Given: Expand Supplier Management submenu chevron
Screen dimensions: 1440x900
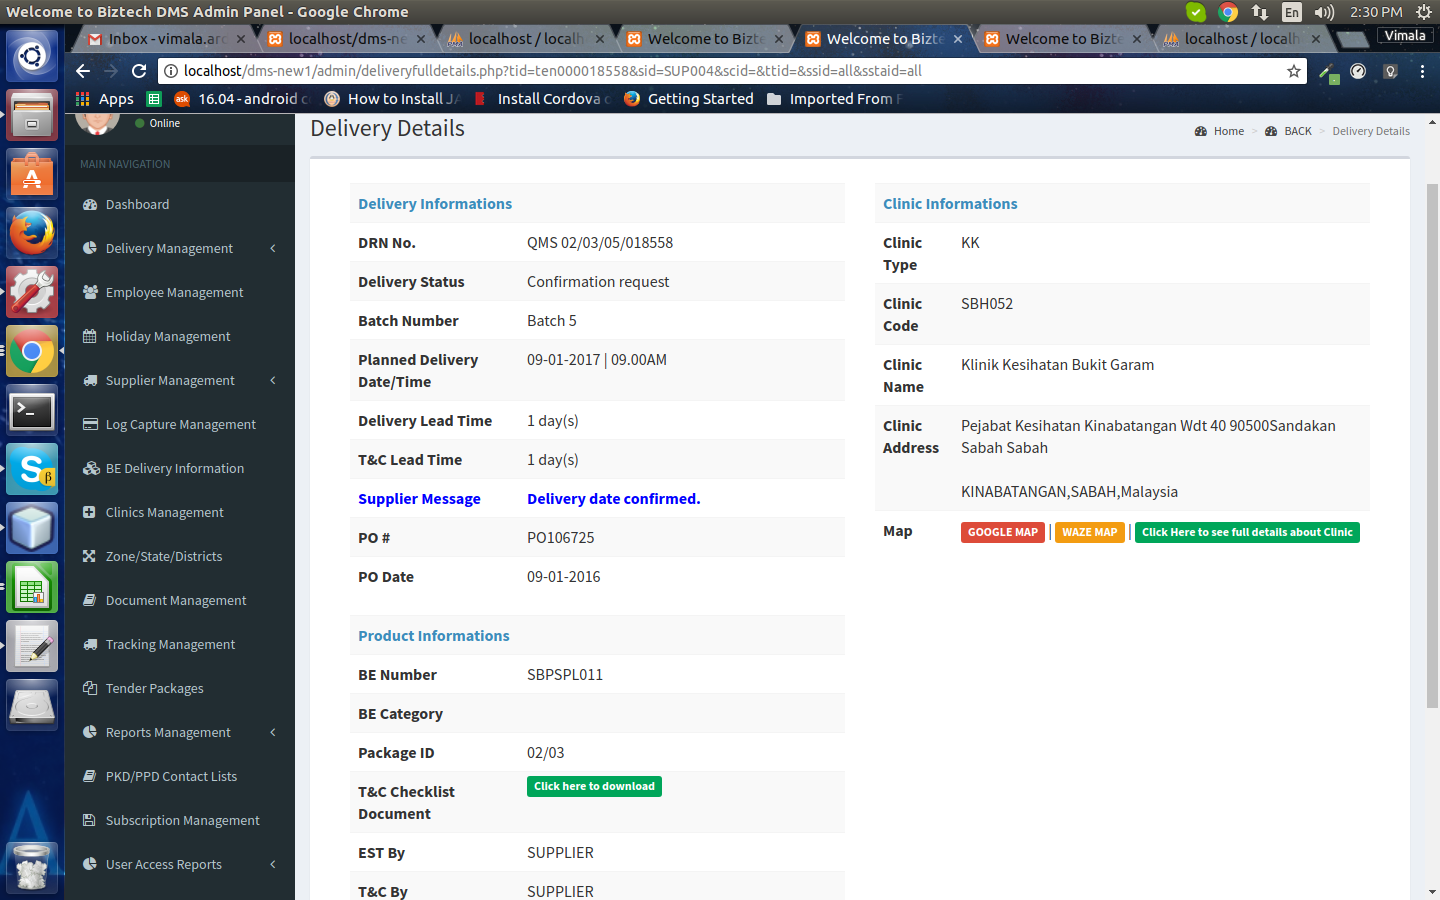Looking at the screenshot, I should pos(273,380).
